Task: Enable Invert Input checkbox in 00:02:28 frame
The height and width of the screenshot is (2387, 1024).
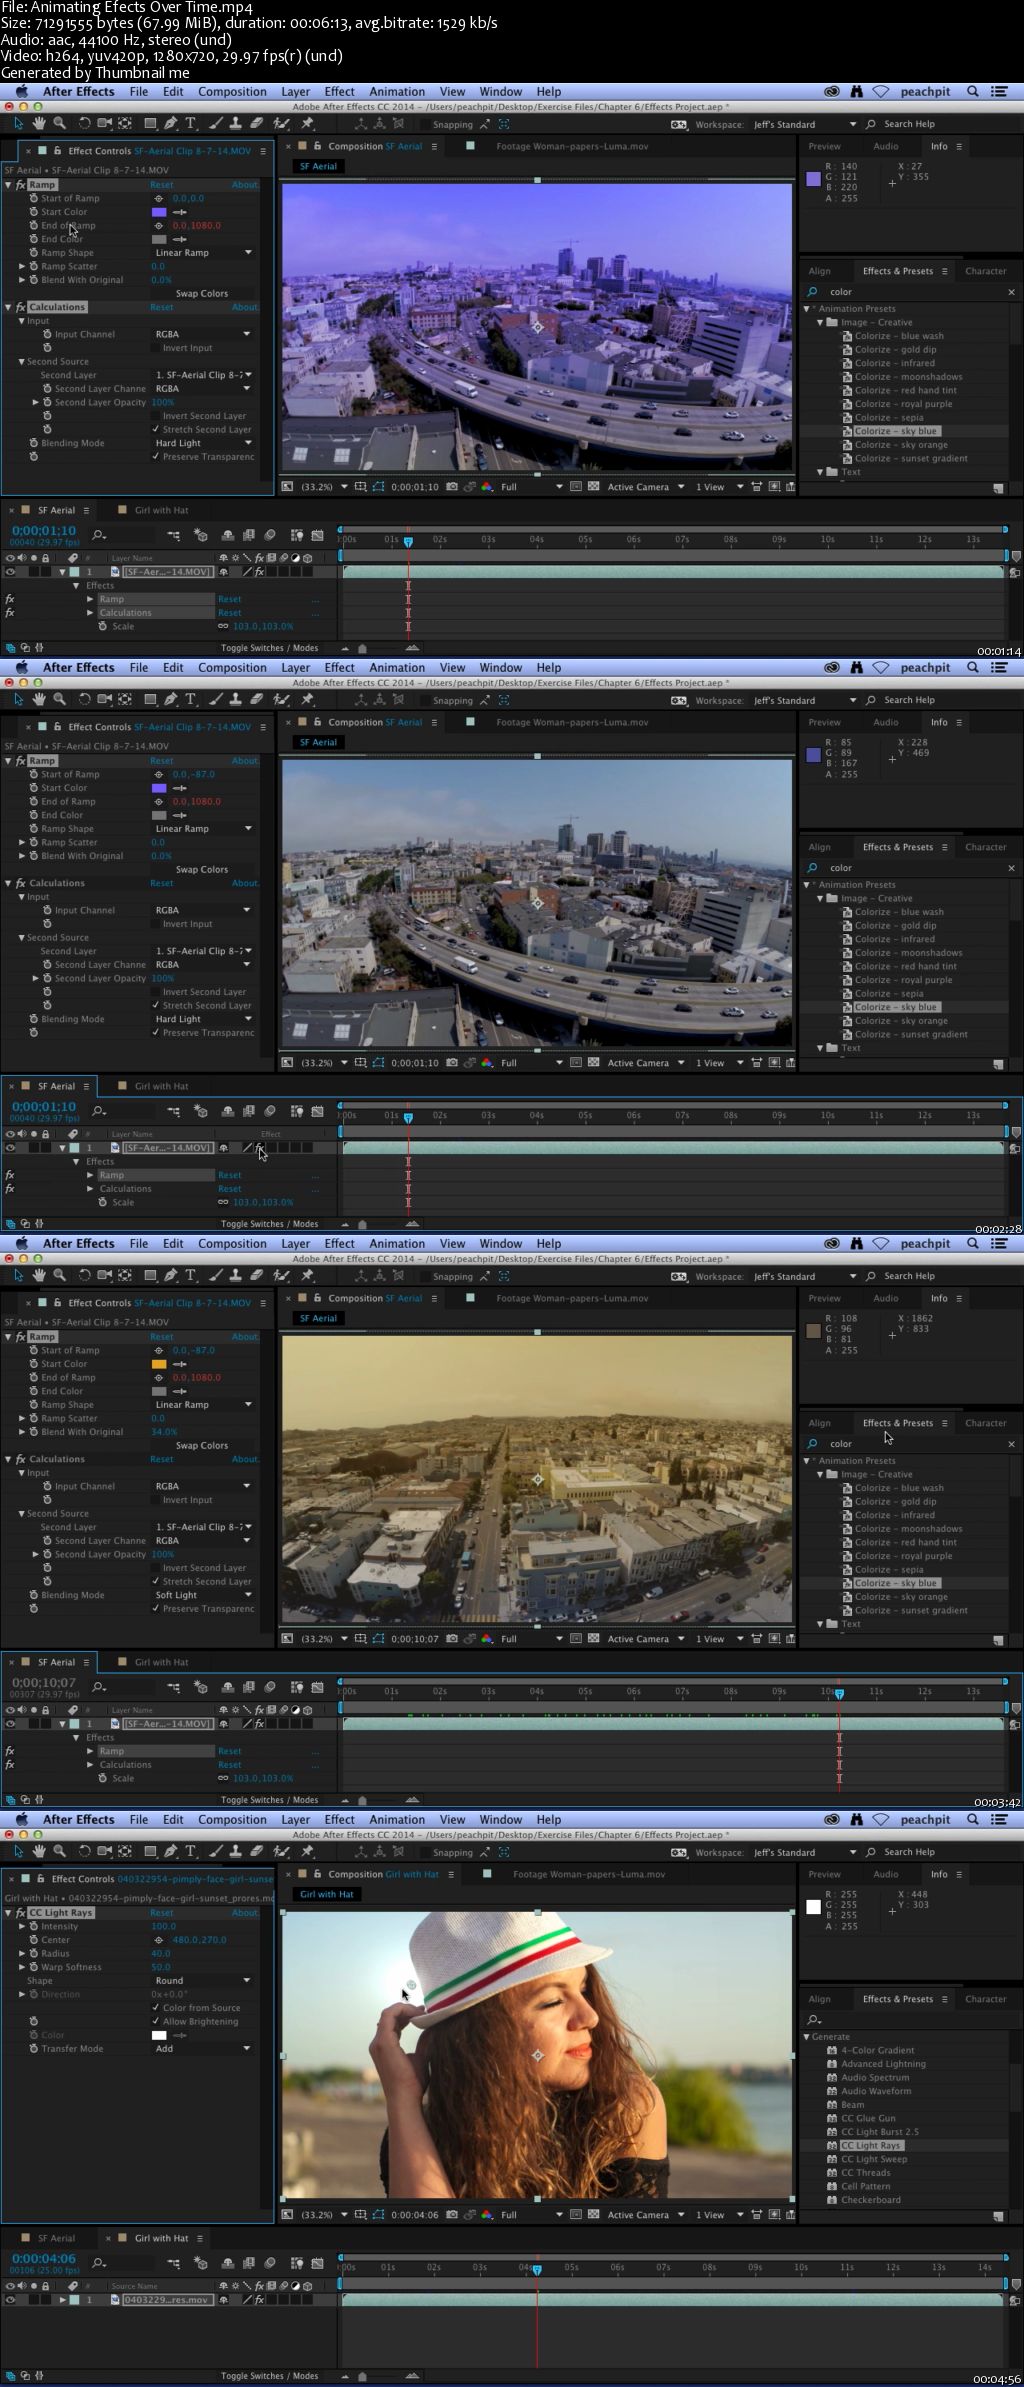Action: 155,924
